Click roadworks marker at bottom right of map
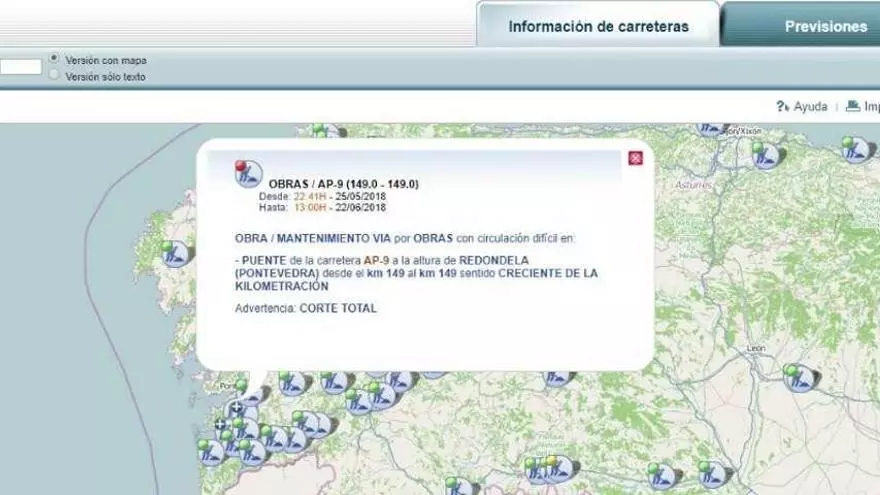880x495 pixels. tap(714, 473)
